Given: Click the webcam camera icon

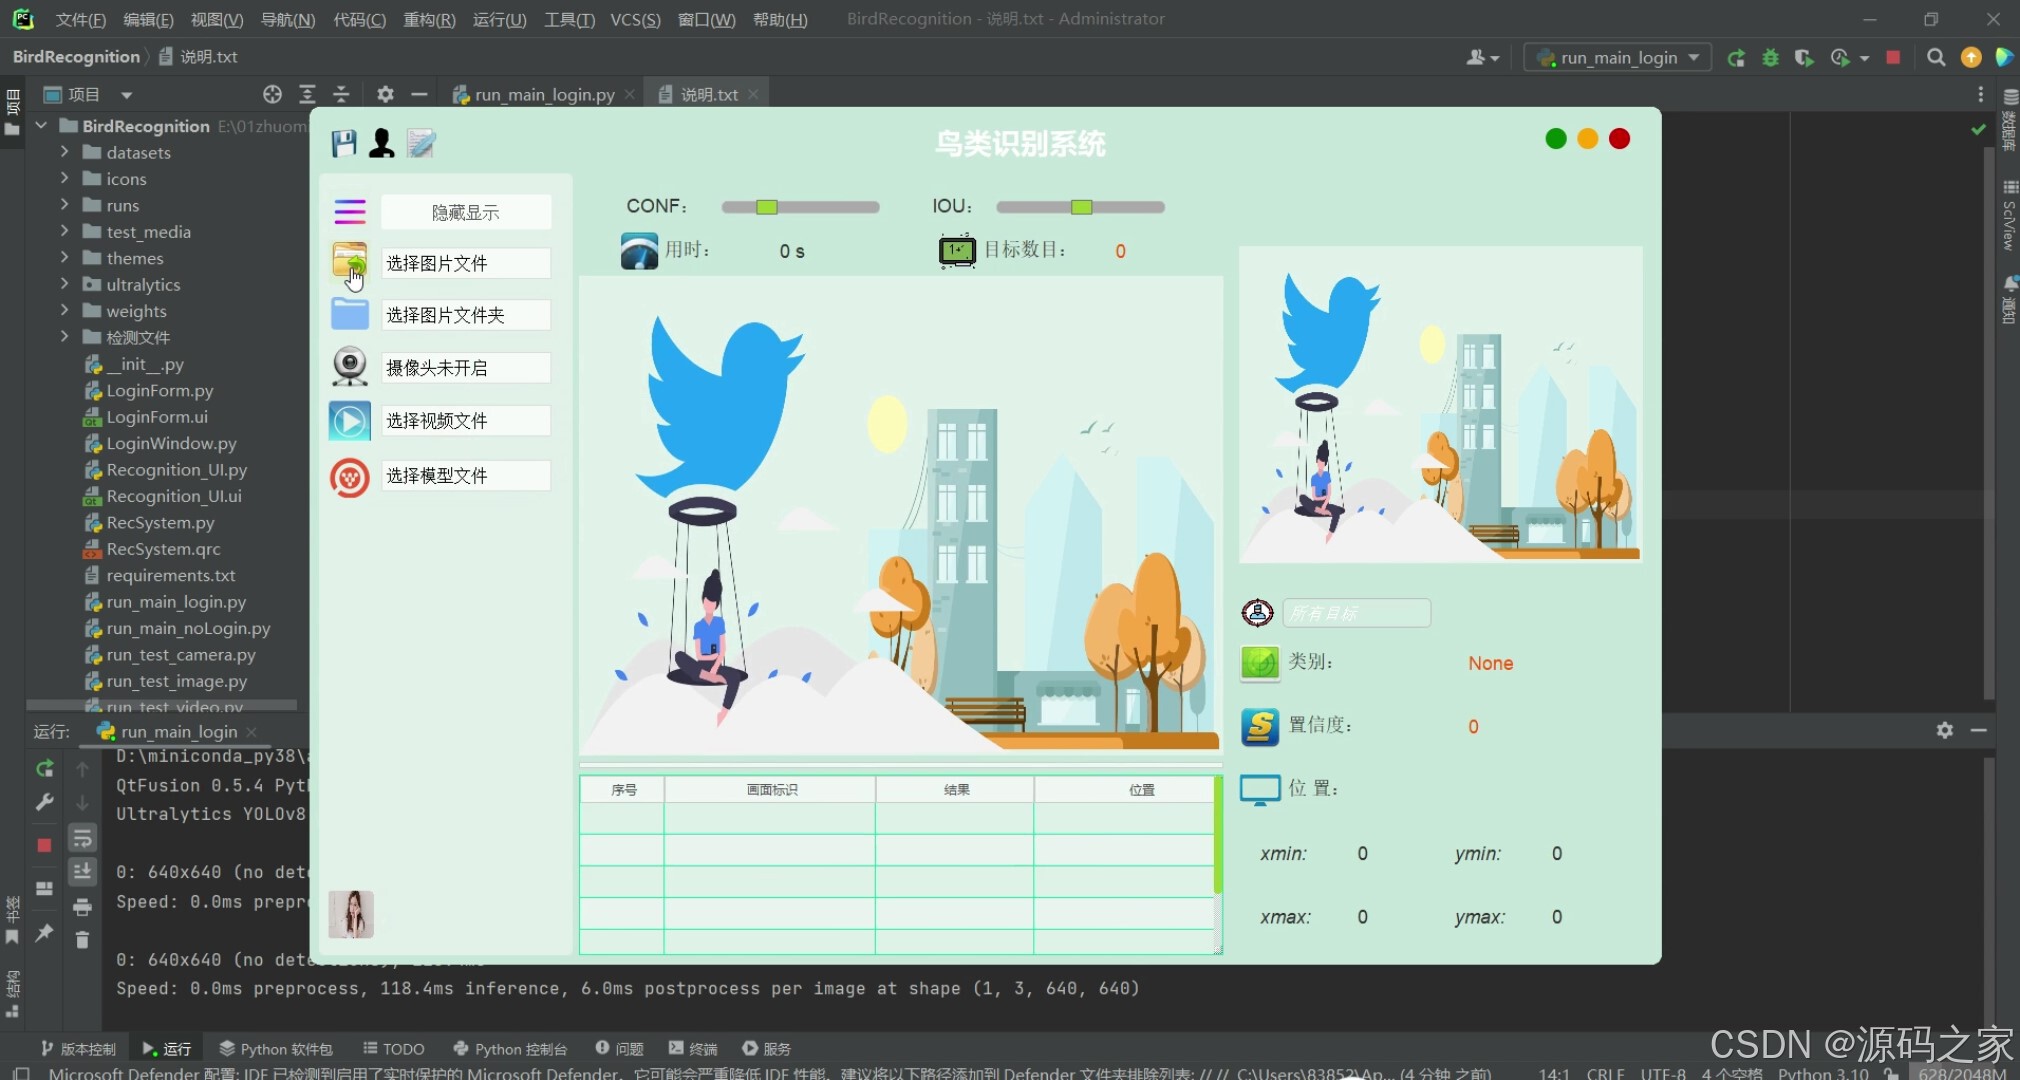Looking at the screenshot, I should point(350,367).
